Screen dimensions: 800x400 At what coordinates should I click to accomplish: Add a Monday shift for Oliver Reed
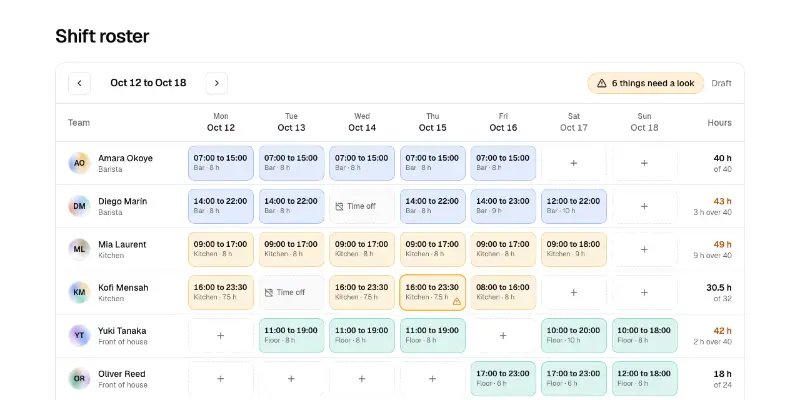tap(220, 379)
